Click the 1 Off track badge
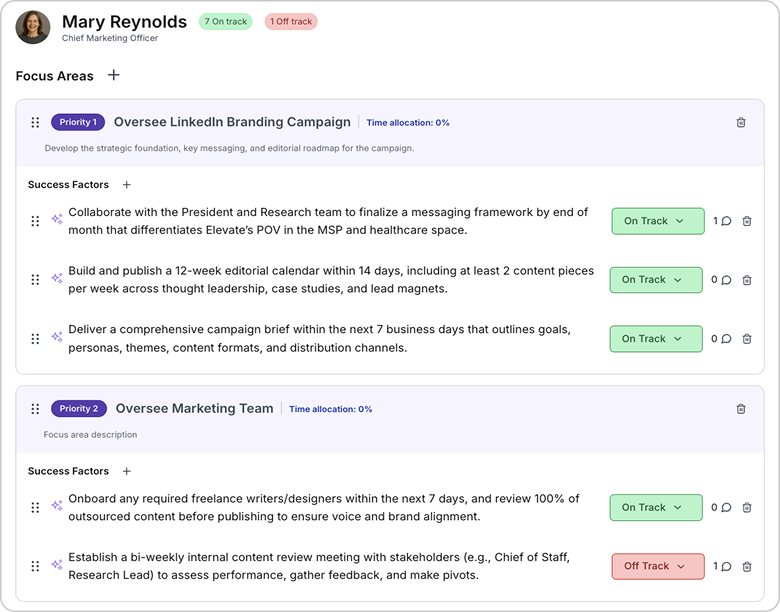This screenshot has width=780, height=612. coord(291,21)
